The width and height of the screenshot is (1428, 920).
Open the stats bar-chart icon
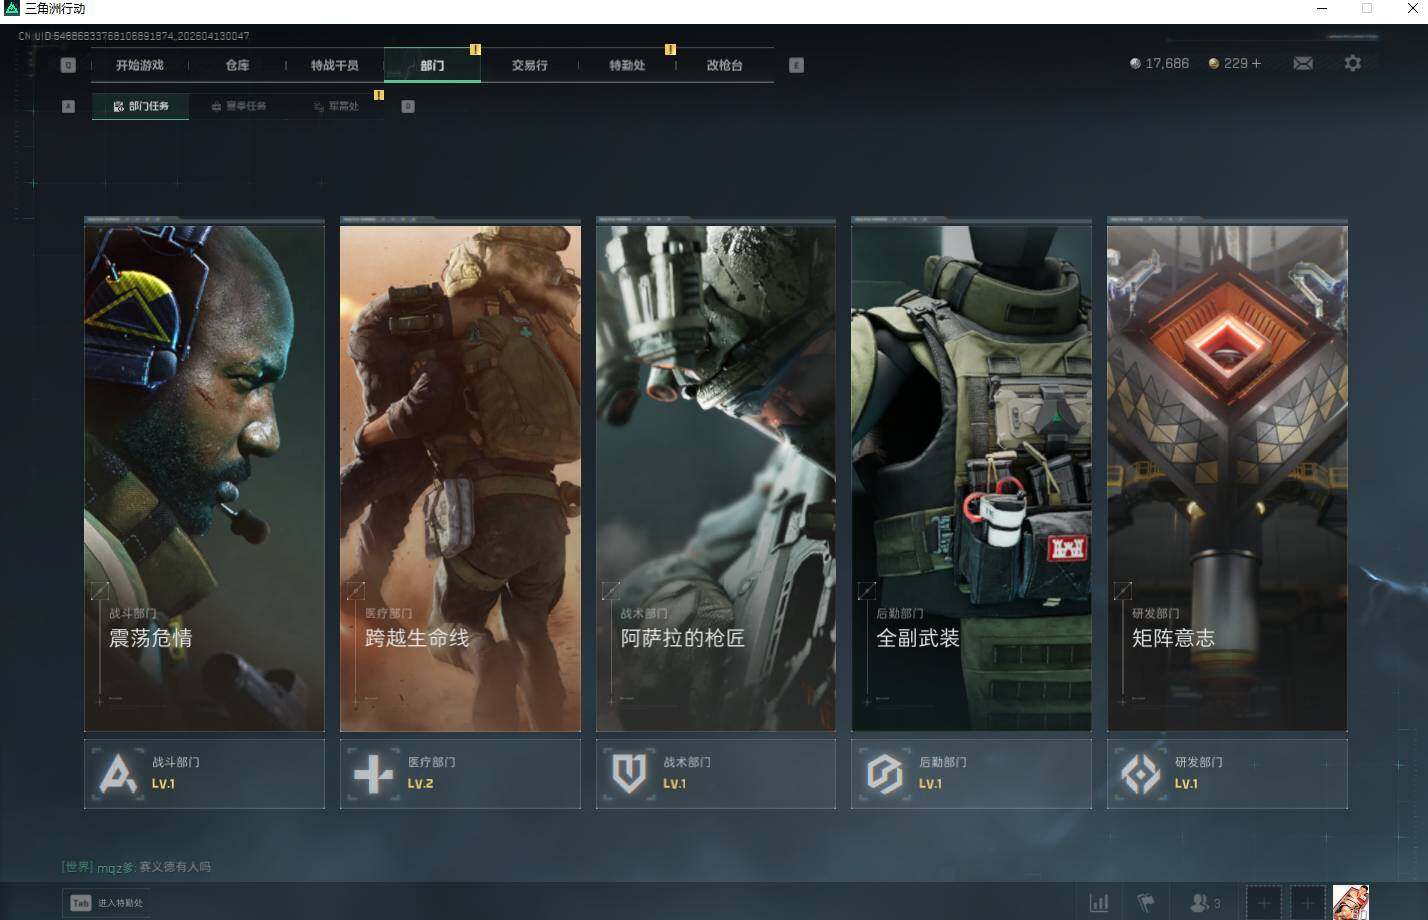coord(1098,903)
